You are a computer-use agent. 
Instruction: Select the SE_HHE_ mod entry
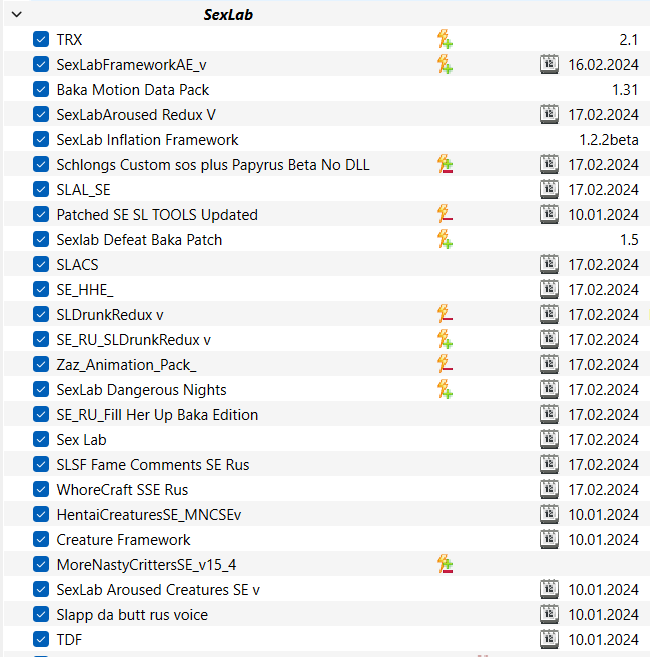point(85,290)
